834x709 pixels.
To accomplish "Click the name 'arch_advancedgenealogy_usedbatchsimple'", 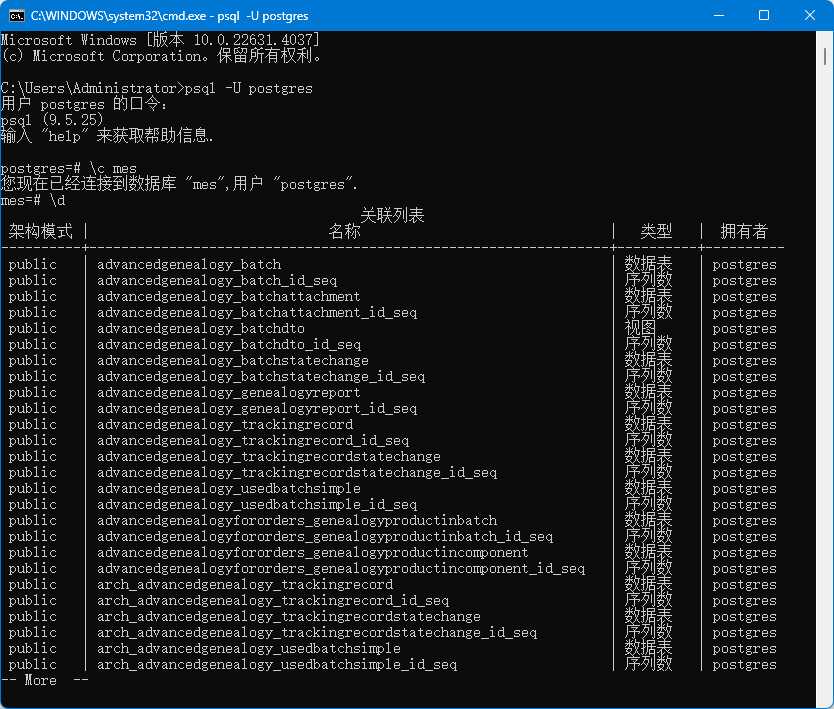I will 249,648.
